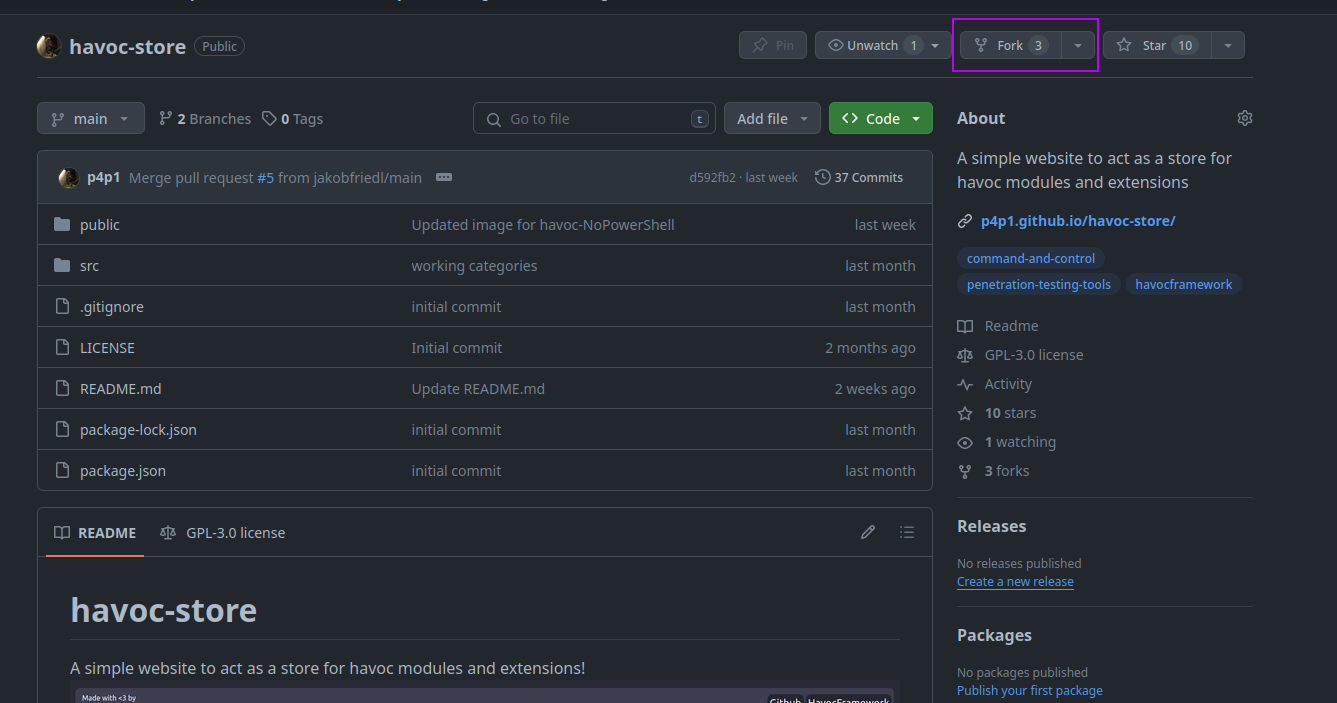Click Create a new release link

pyautogui.click(x=1015, y=581)
